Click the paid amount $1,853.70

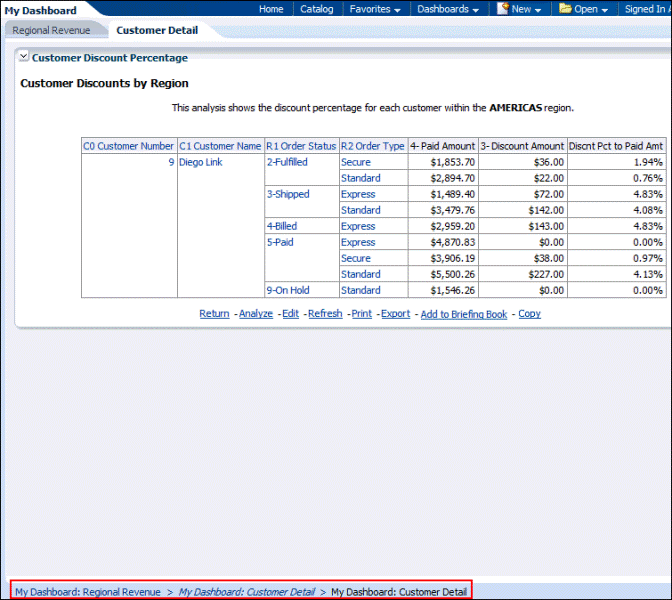click(x=453, y=162)
